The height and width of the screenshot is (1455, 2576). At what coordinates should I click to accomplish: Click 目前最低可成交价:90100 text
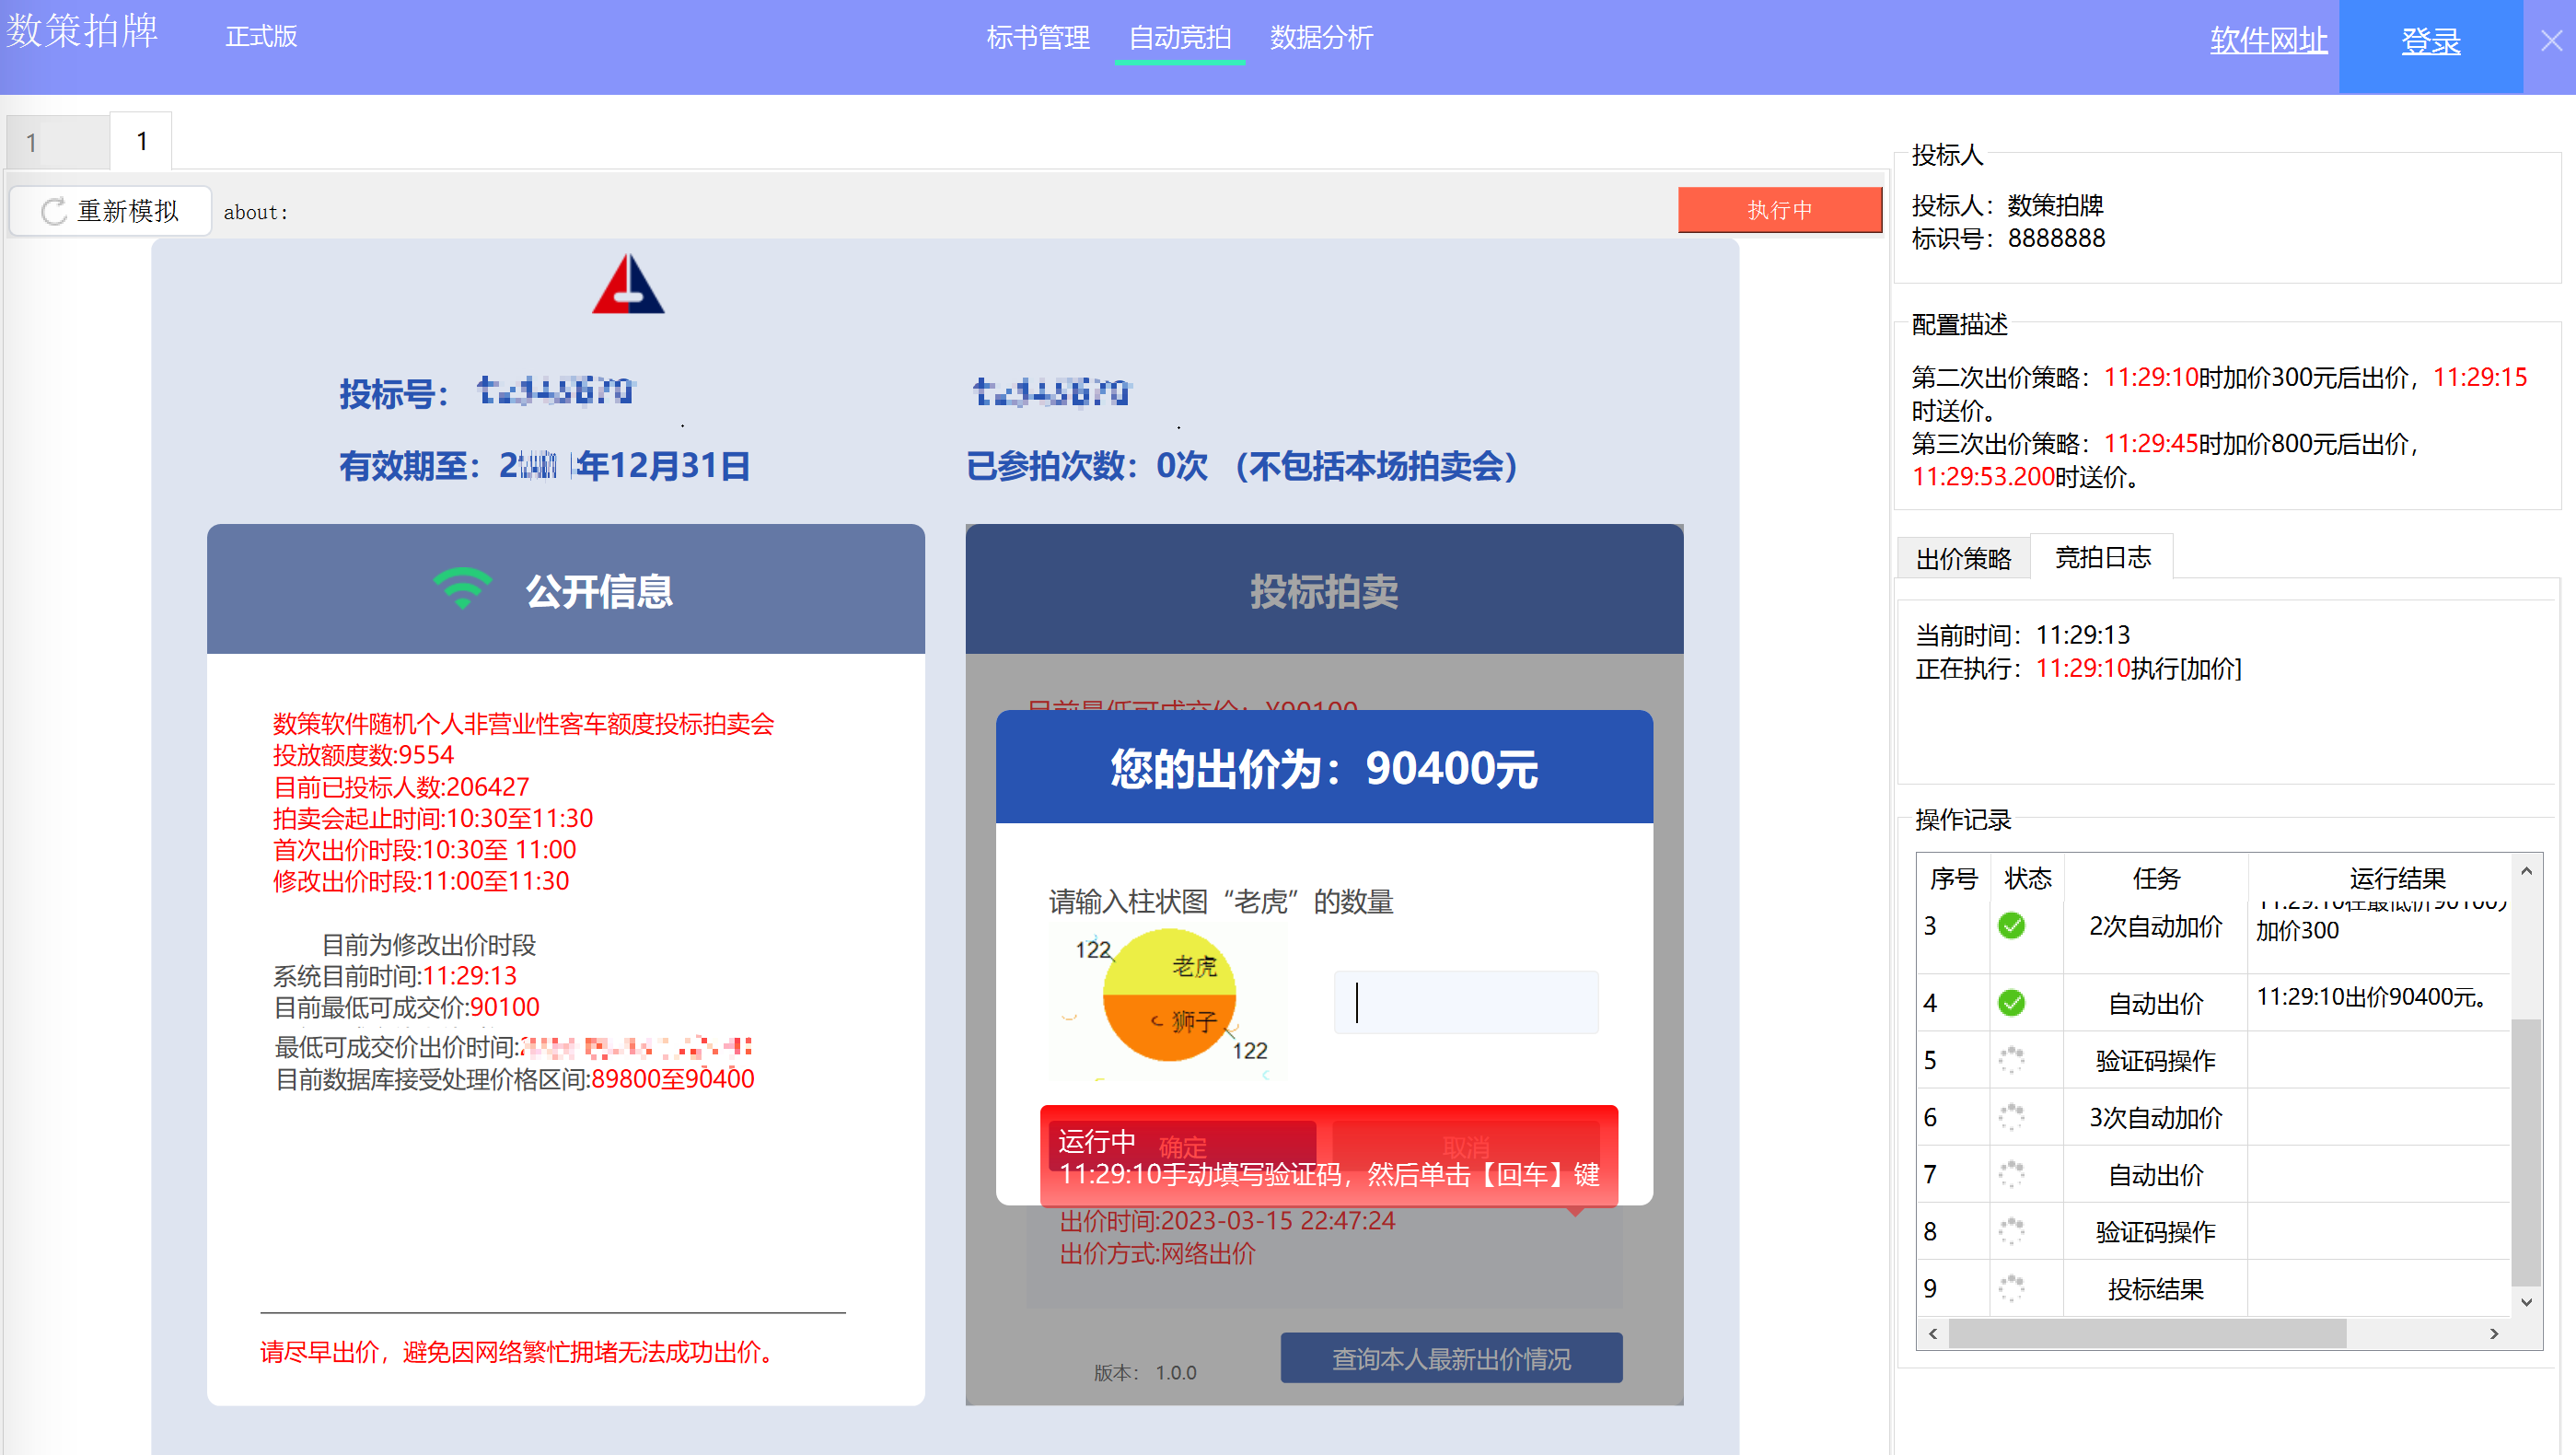[x=406, y=1007]
